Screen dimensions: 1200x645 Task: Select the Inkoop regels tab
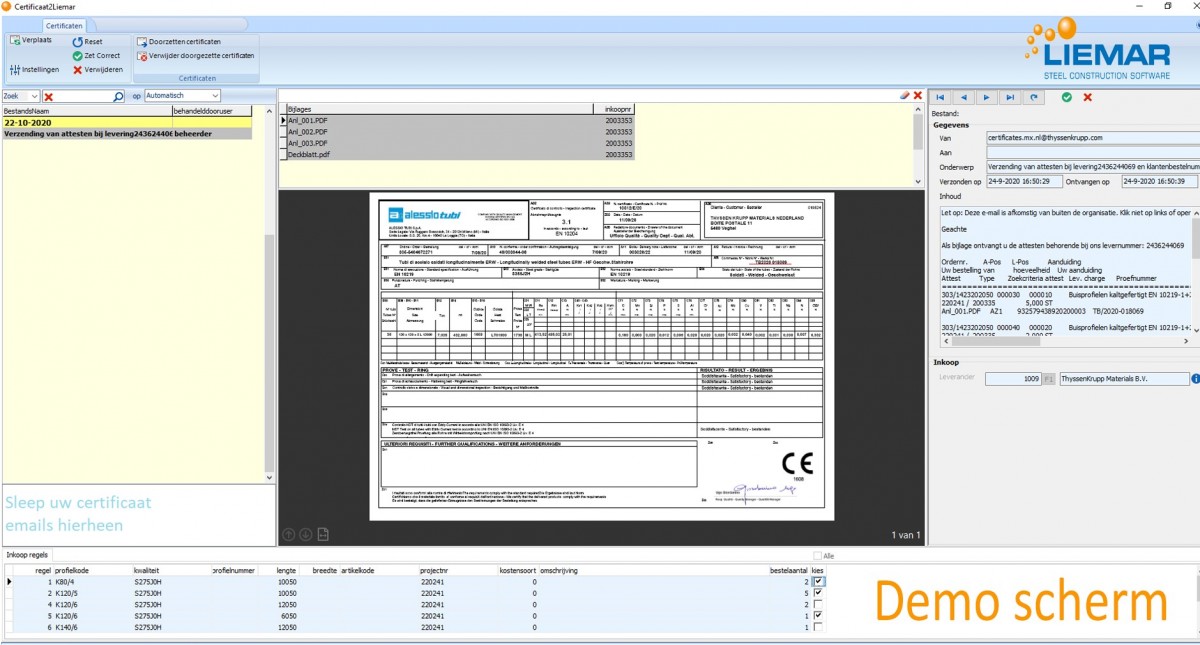(28, 555)
